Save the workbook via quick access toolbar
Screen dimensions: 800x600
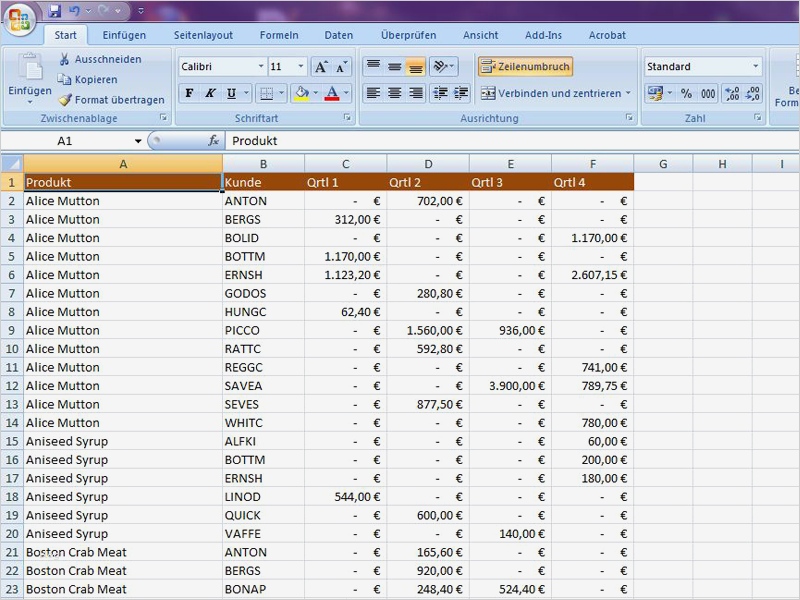(x=55, y=11)
